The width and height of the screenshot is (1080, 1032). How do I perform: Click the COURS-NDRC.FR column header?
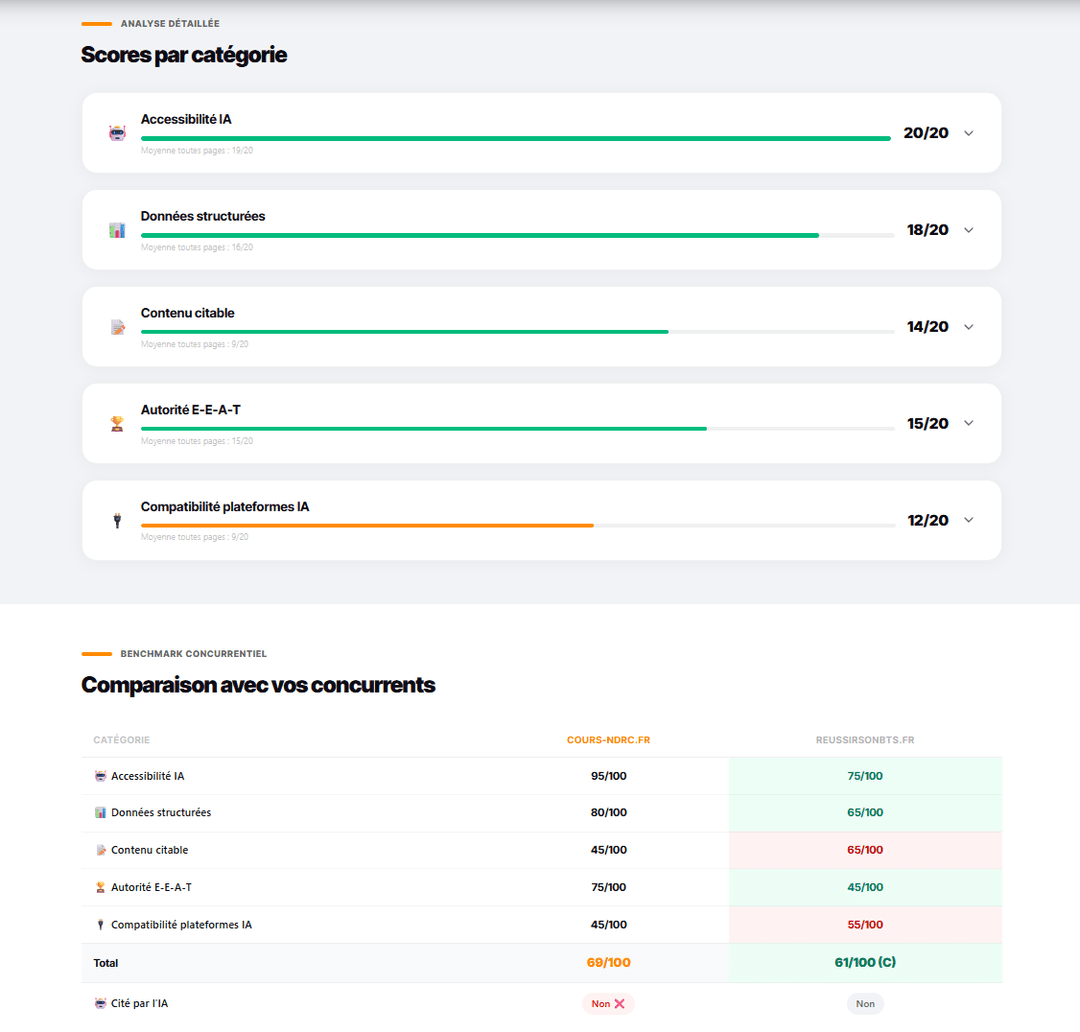click(x=608, y=740)
